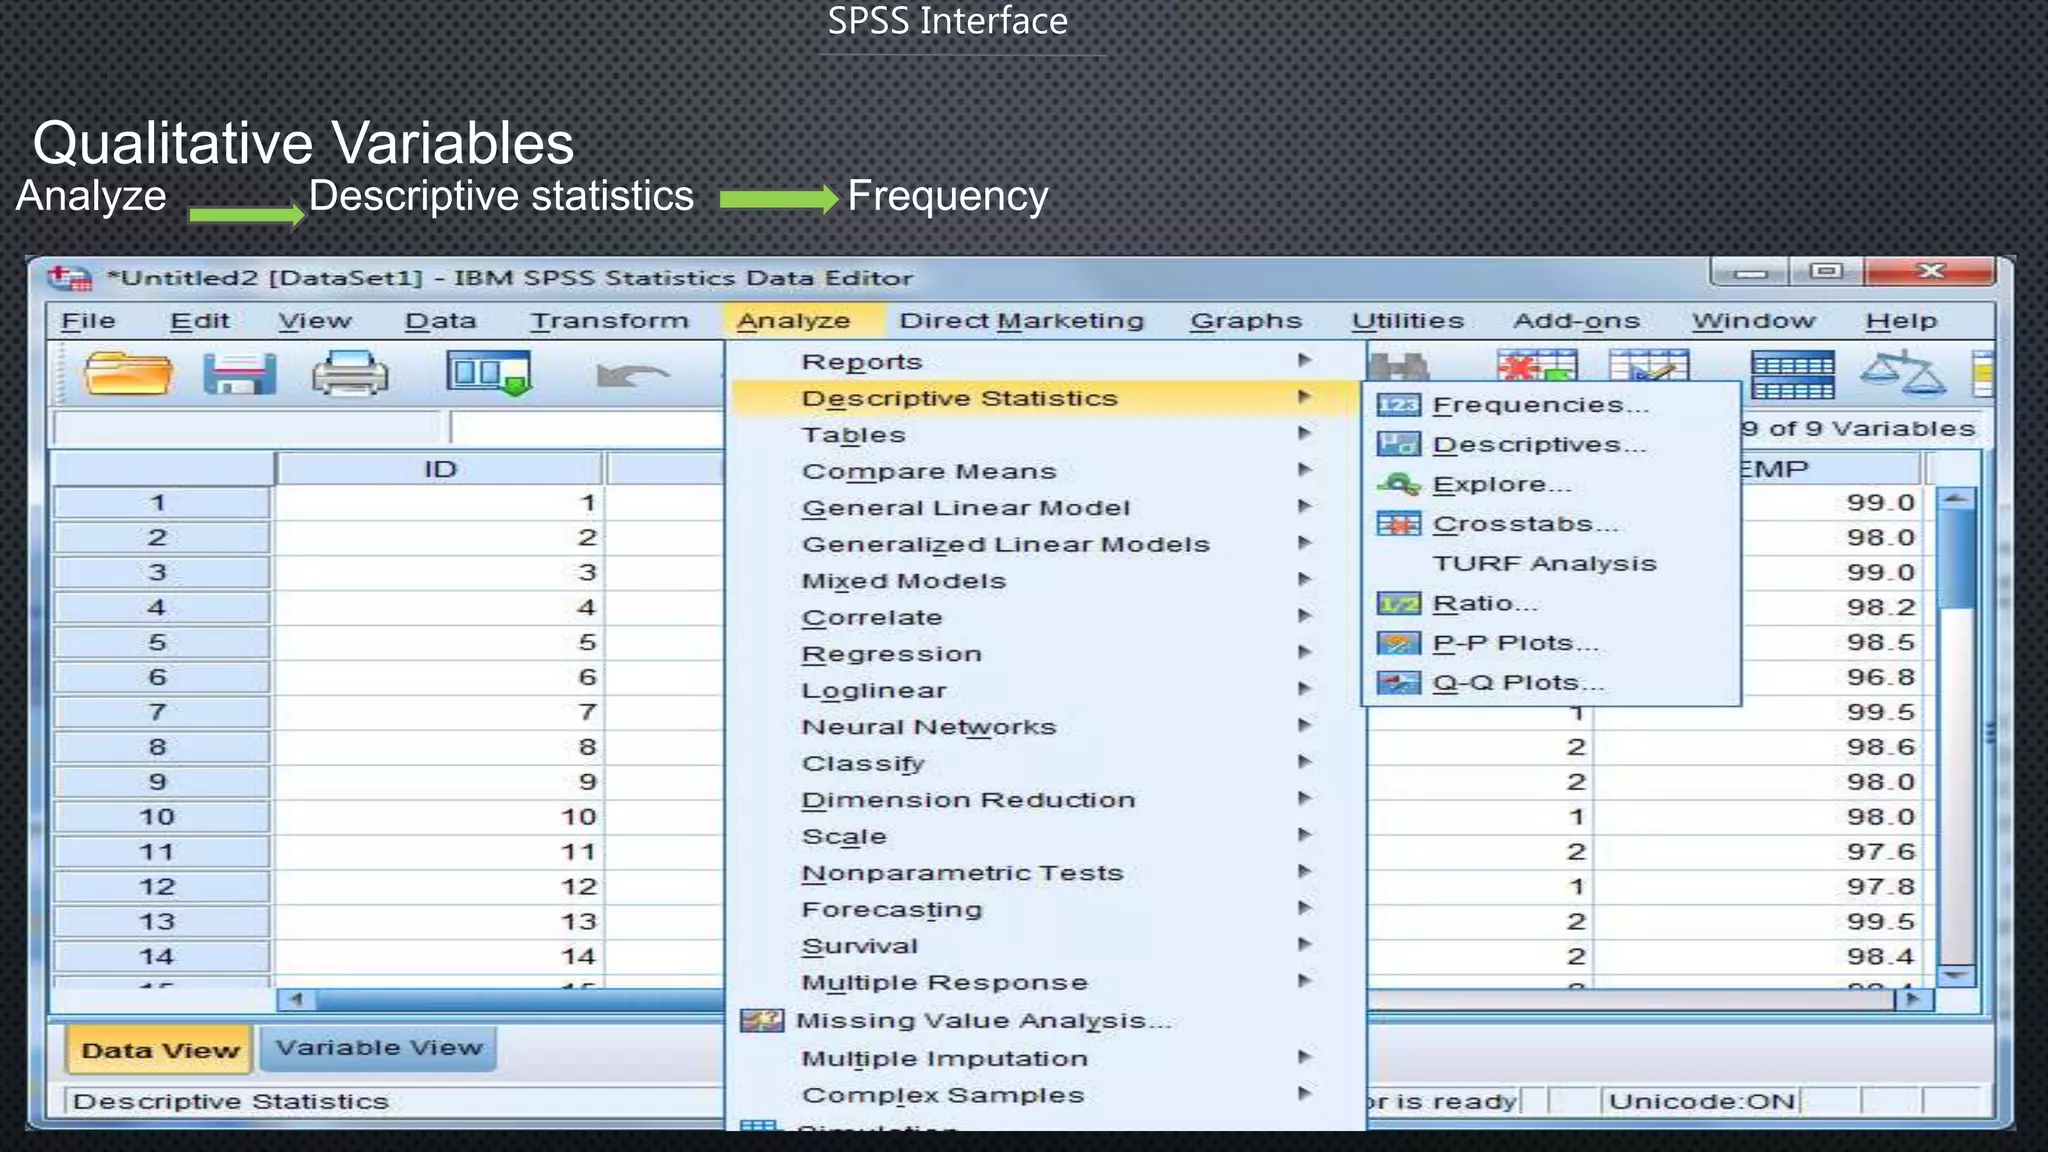Screen dimensions: 2048x1152
Task: Click the Open data folder icon
Action: (127, 374)
